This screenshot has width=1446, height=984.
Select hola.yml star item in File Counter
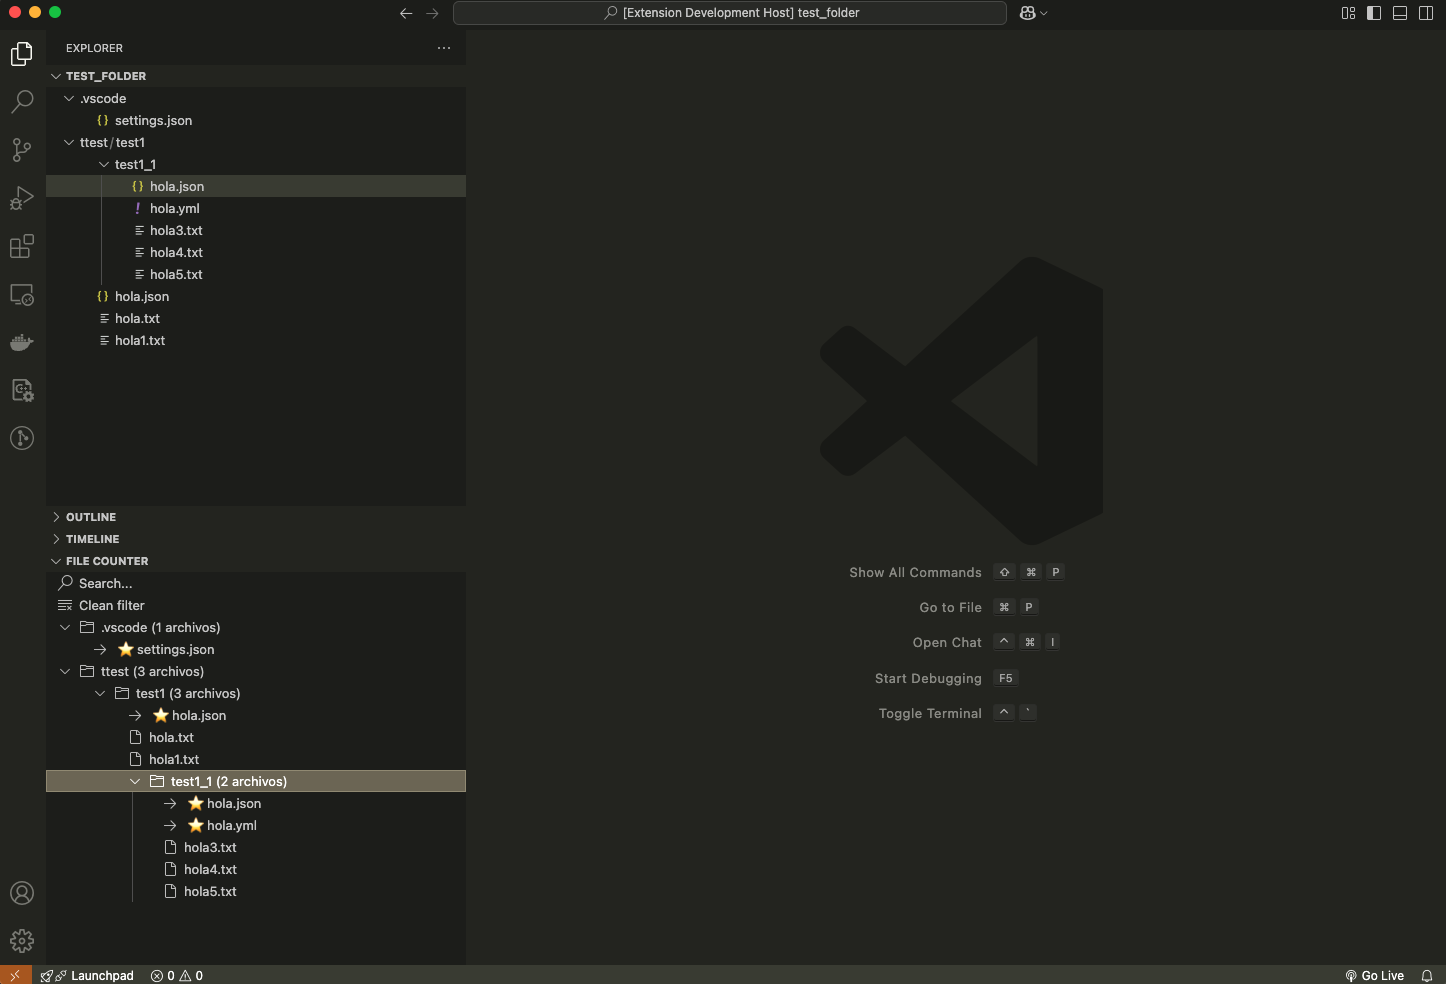[x=256, y=825]
